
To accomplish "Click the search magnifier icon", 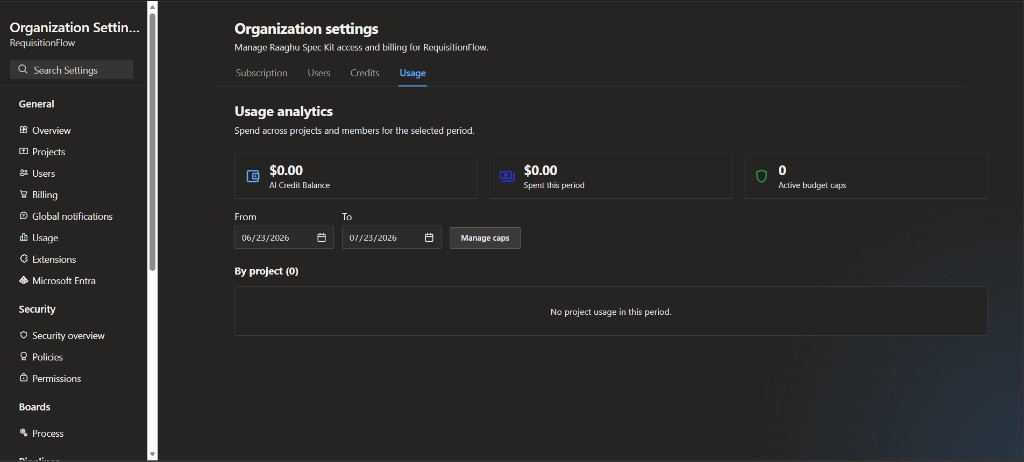I will pyautogui.click(x=23, y=70).
